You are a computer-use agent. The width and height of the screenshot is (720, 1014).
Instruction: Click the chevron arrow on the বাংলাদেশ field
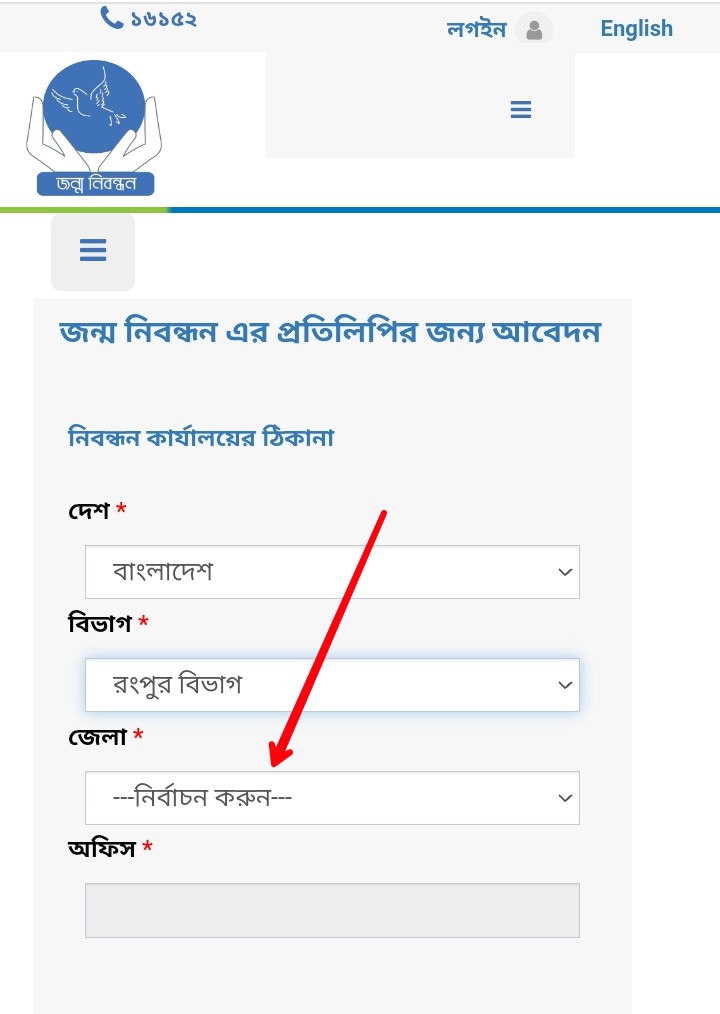[565, 572]
